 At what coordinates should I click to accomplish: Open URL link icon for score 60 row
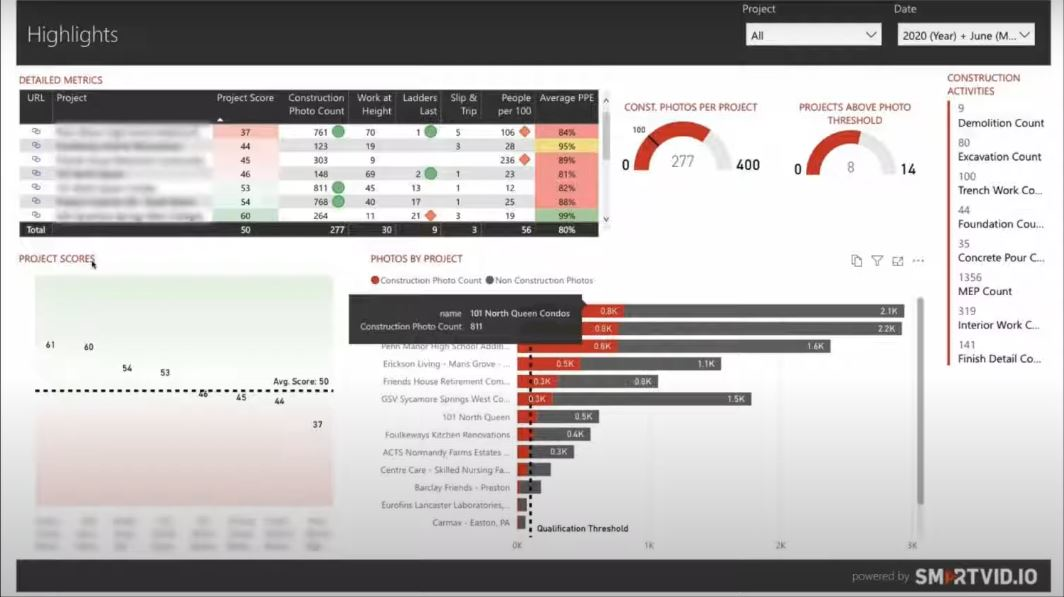(x=36, y=215)
